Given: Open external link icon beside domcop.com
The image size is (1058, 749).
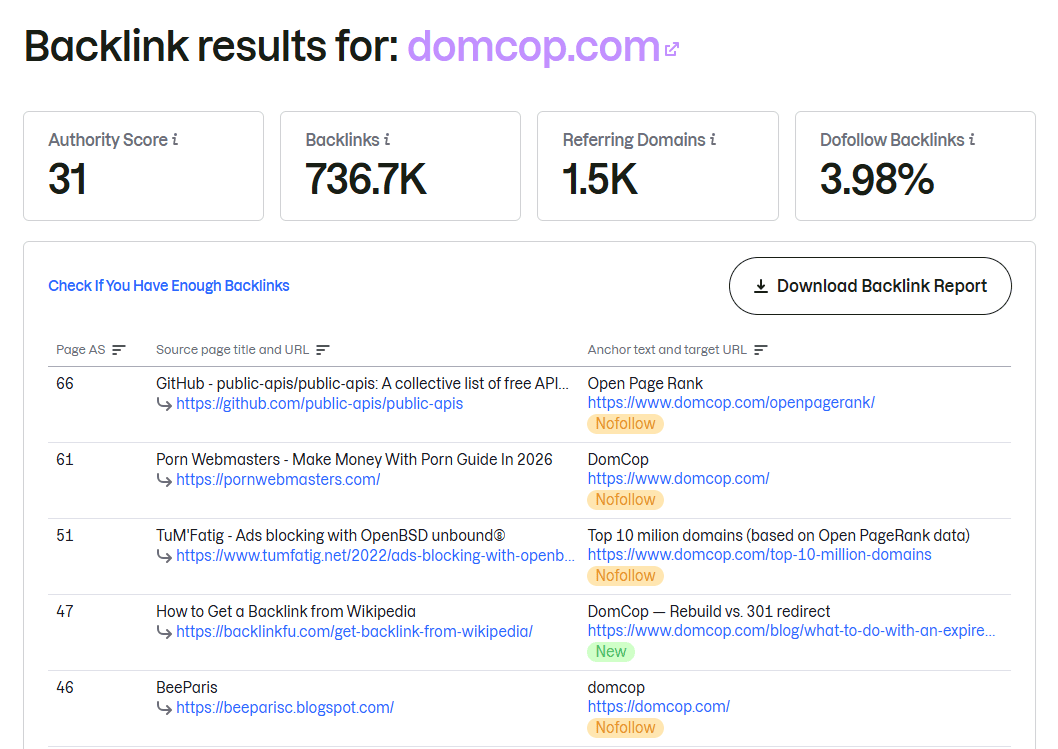Looking at the screenshot, I should [672, 49].
